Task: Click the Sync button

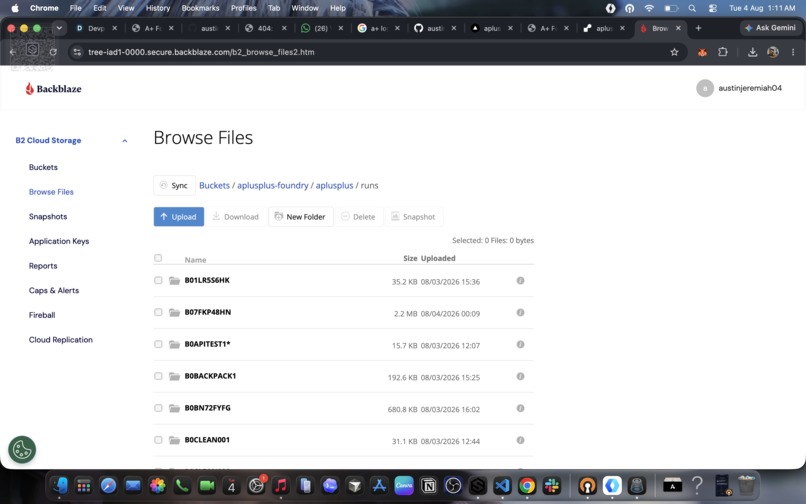Action: 174,186
